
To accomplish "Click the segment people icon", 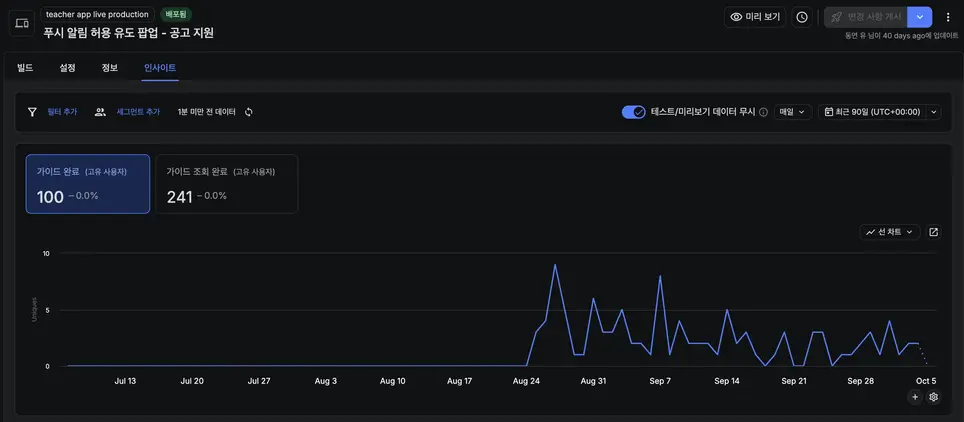I will [100, 112].
